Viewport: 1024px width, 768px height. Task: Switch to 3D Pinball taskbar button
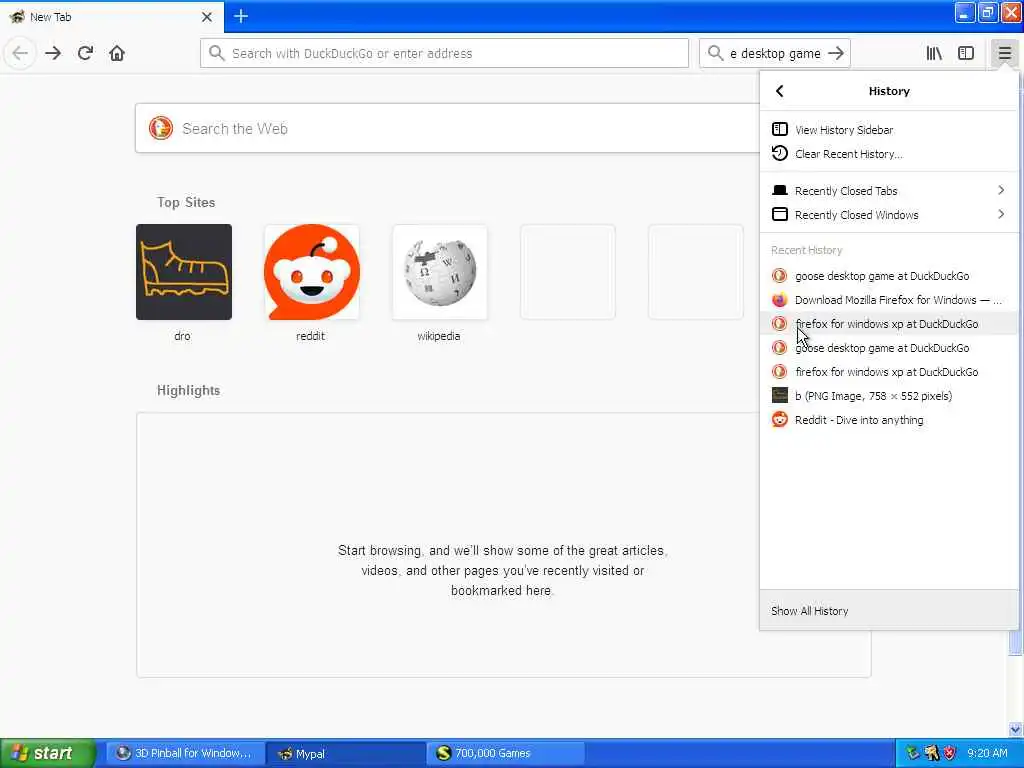tap(185, 753)
